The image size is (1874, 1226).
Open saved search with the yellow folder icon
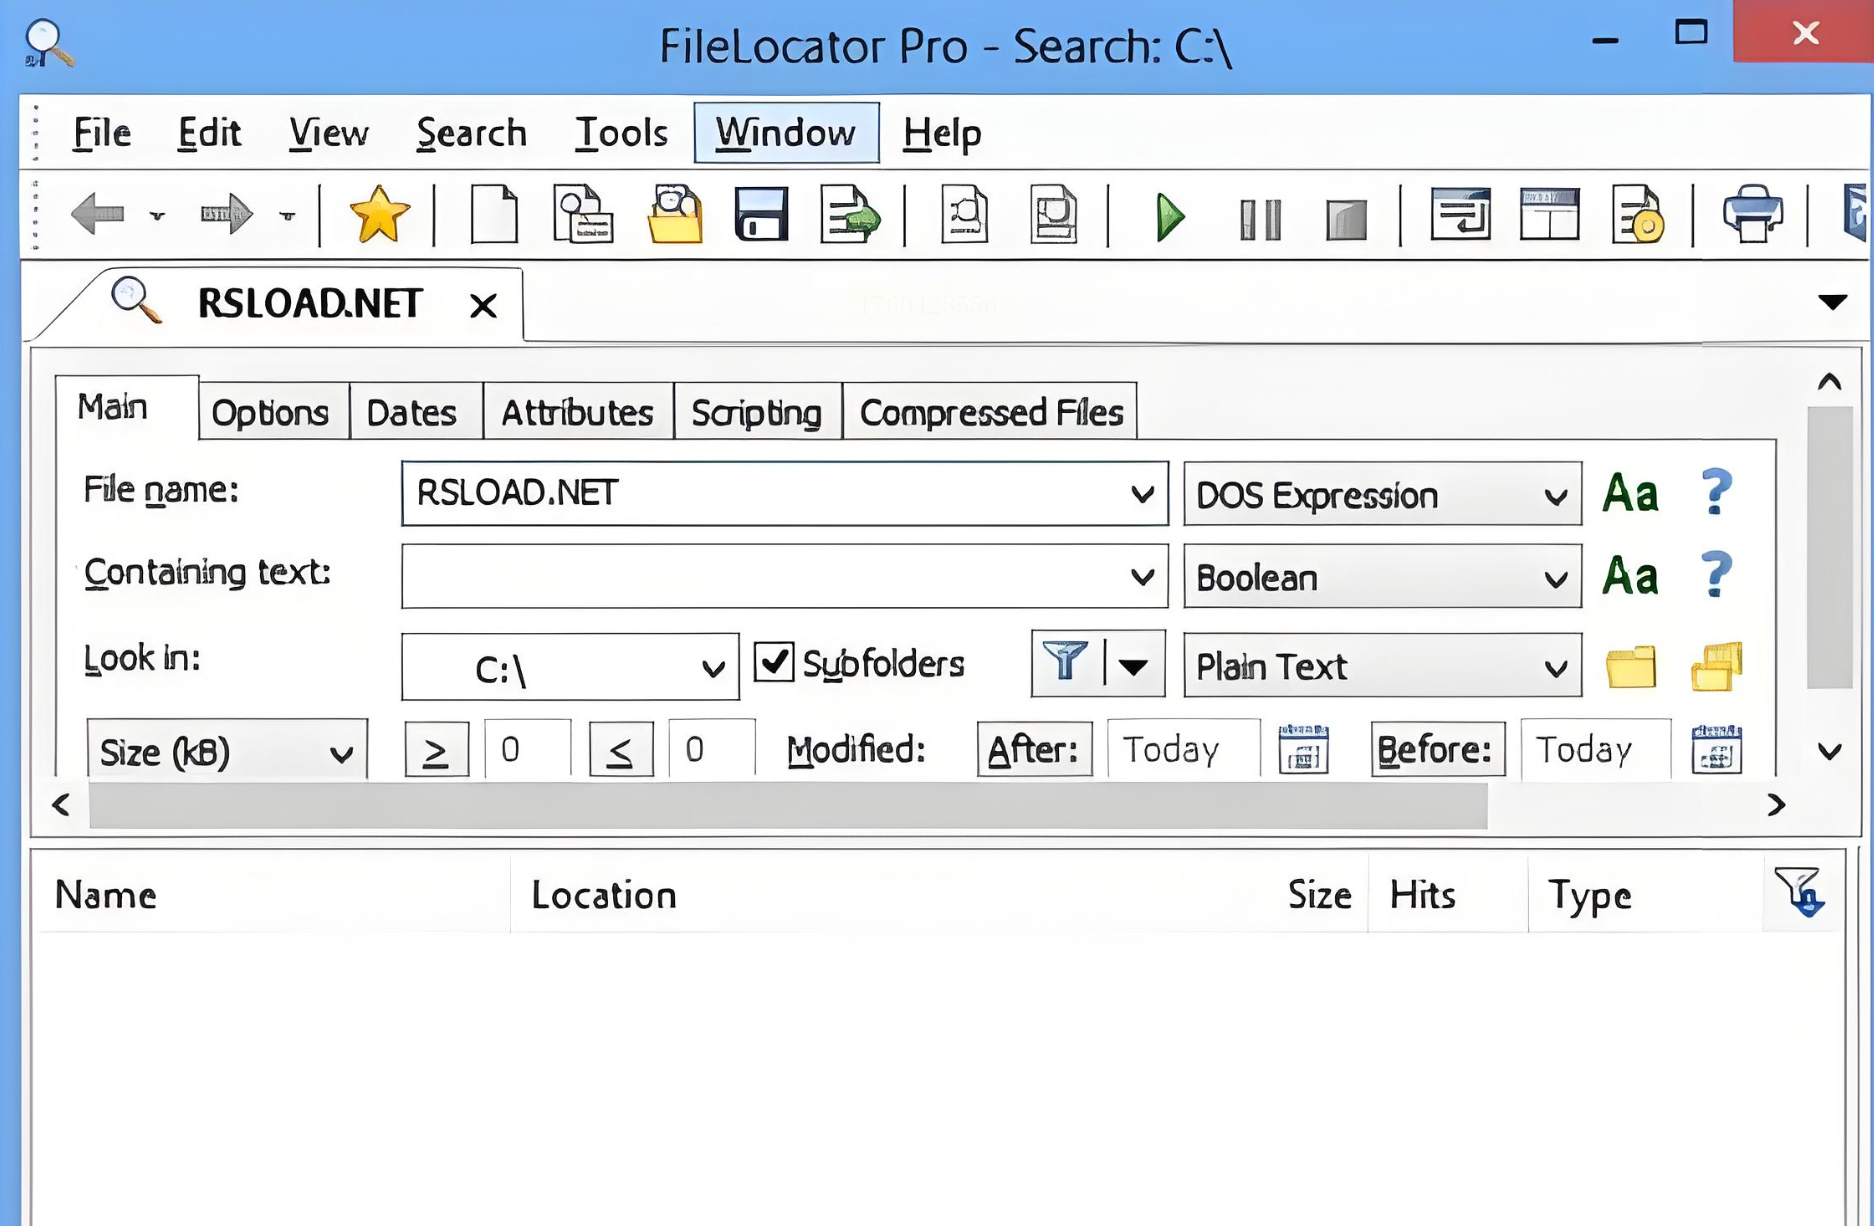coord(675,214)
